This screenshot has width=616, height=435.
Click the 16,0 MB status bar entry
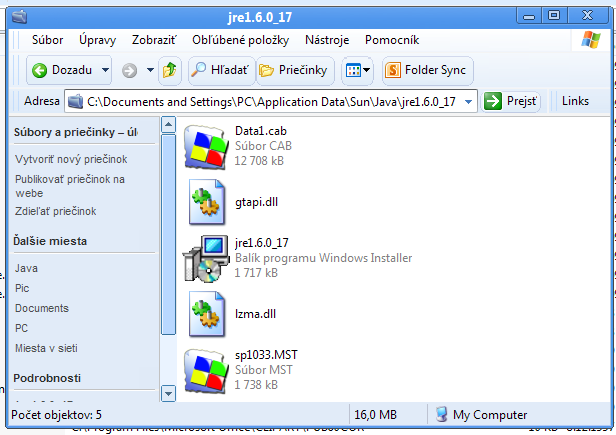pos(376,415)
